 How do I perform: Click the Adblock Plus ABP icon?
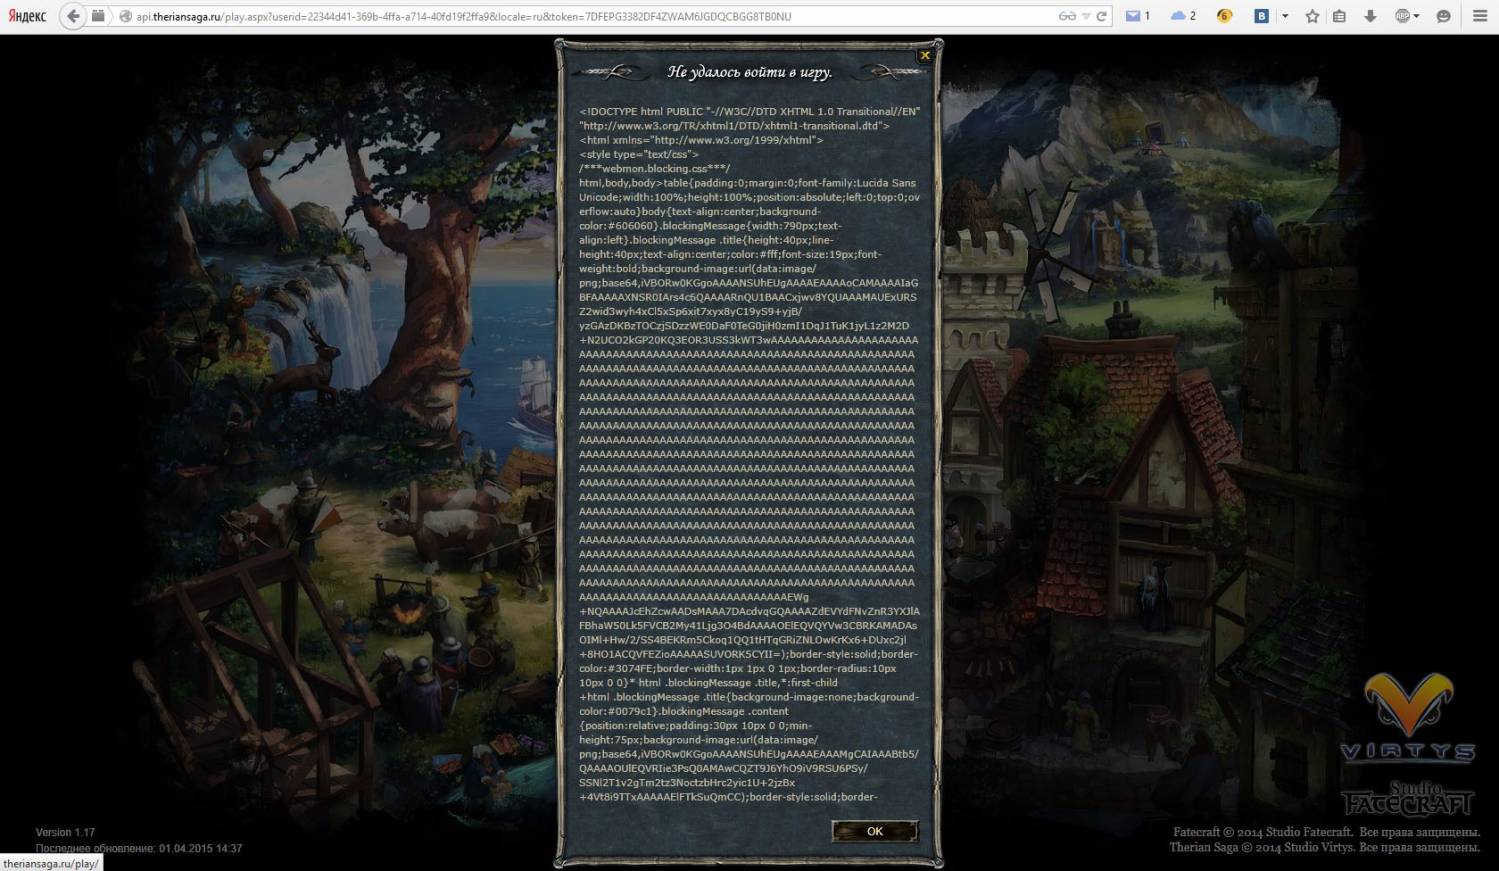1402,16
